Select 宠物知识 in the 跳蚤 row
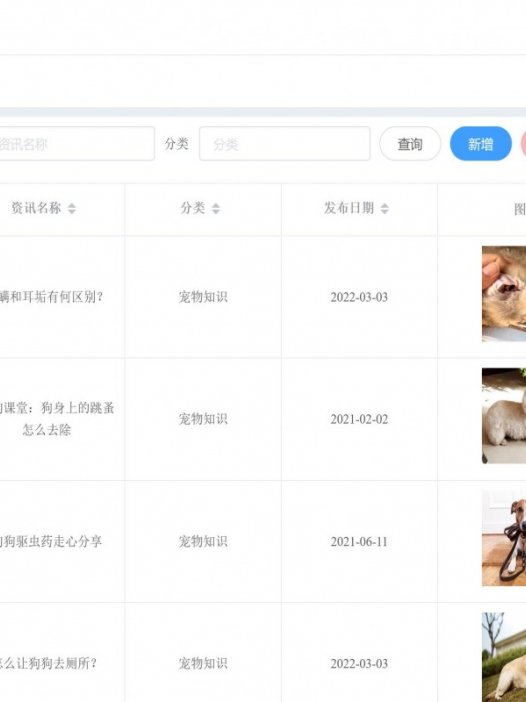 point(203,419)
